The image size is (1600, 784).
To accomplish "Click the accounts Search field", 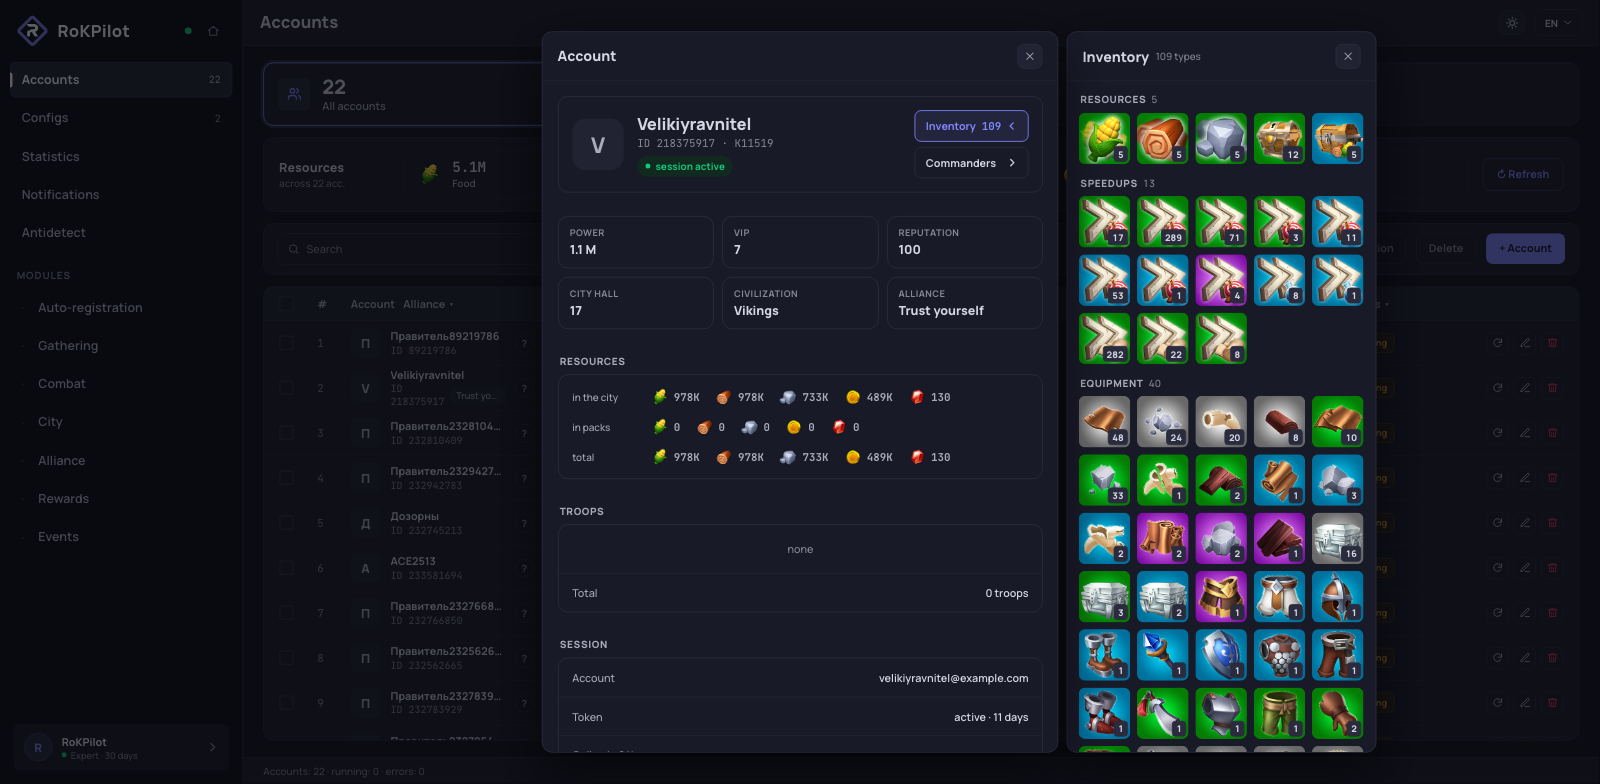I will coord(410,249).
